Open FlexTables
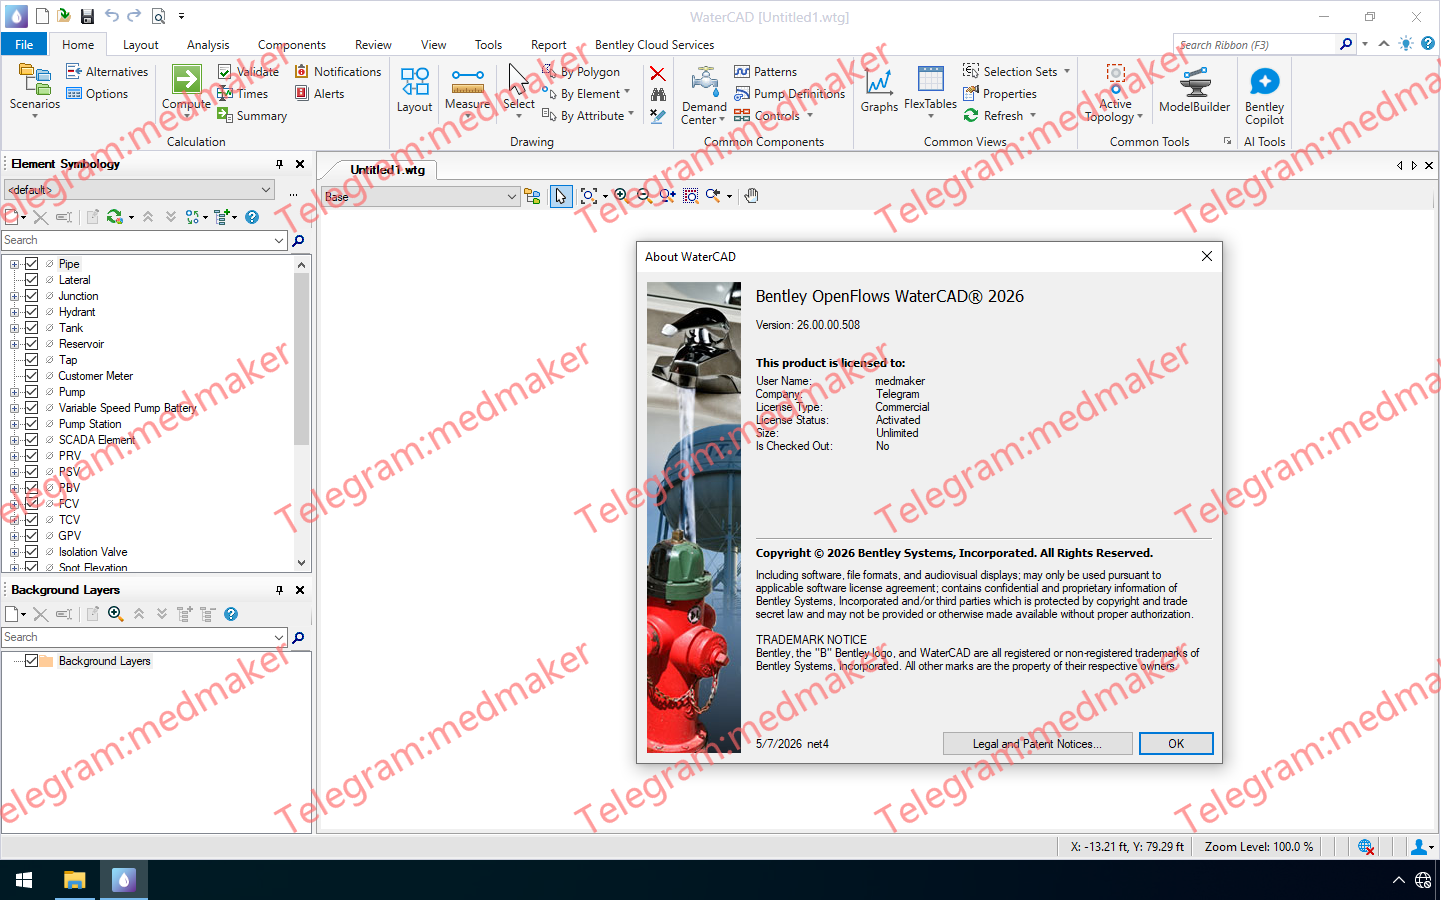1441x901 pixels. tap(930, 89)
